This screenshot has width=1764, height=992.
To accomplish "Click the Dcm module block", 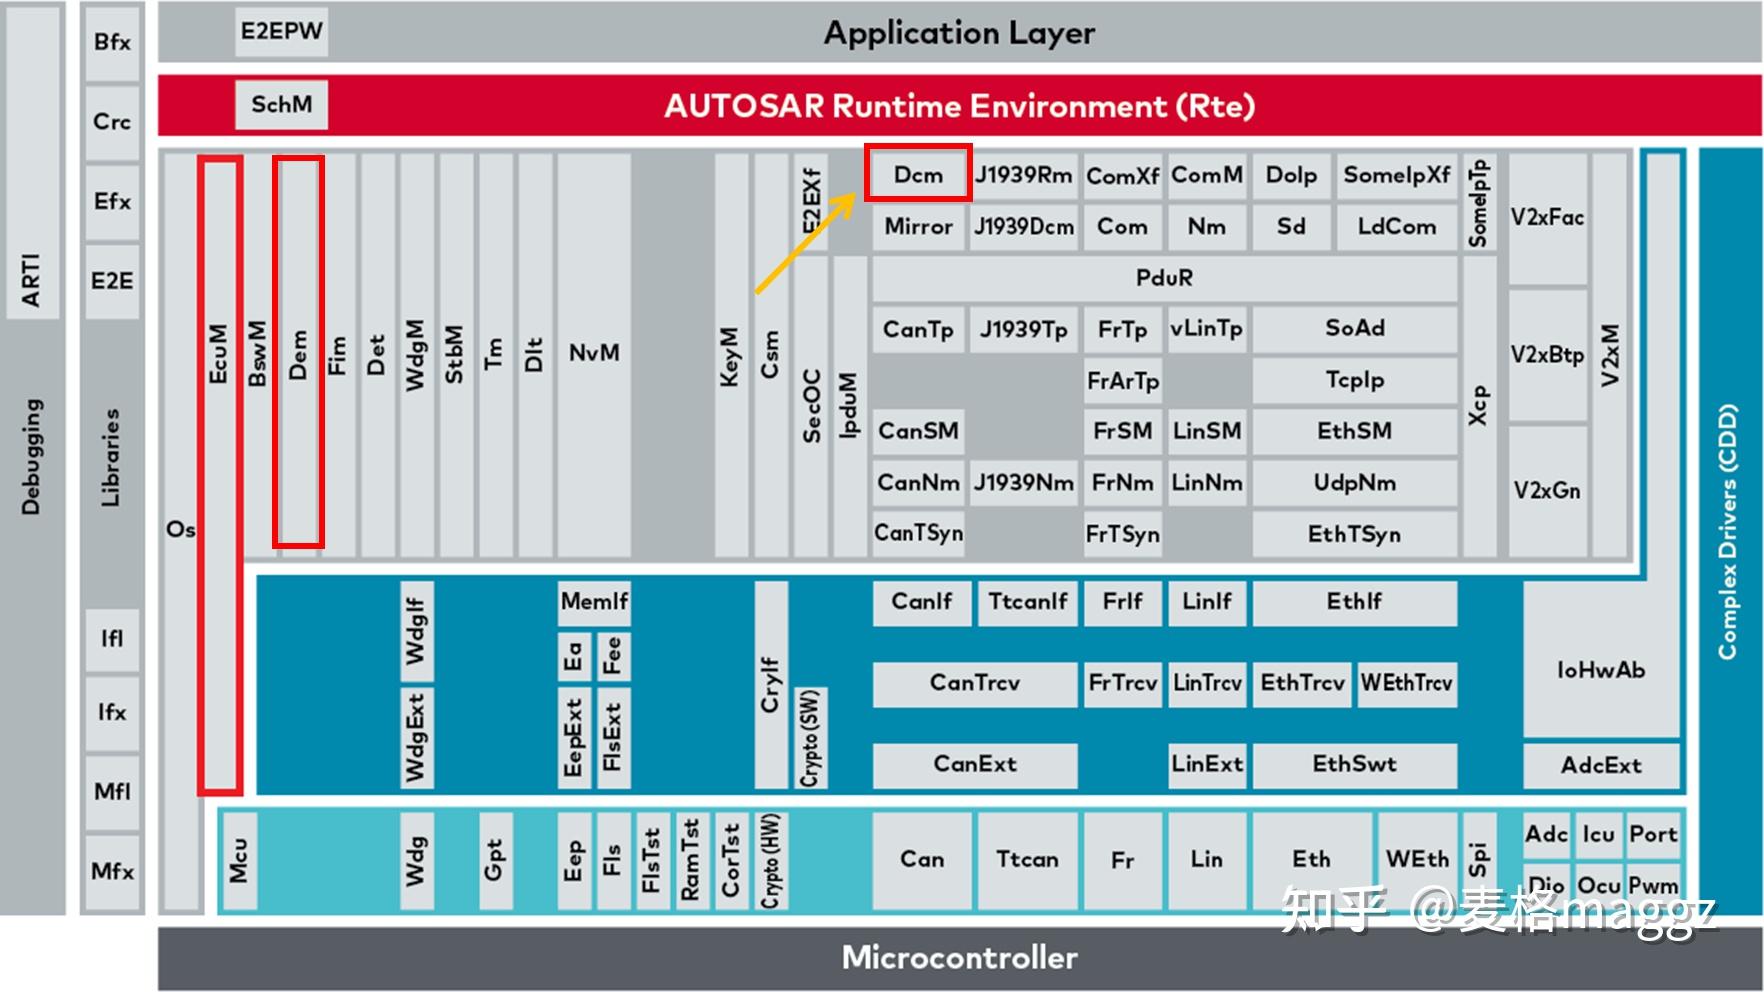I will (918, 175).
